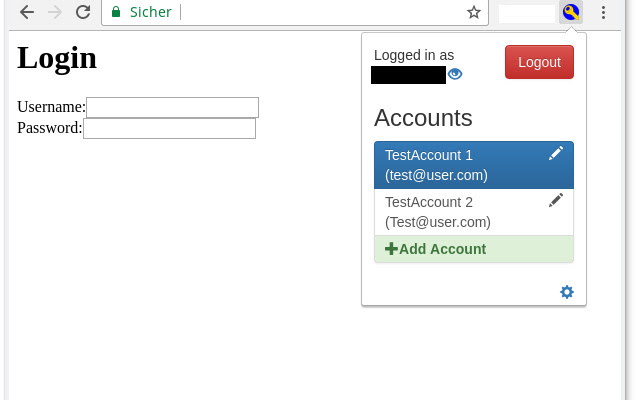Image resolution: width=640 pixels, height=400 pixels.
Task: Click the browser back arrow
Action: pos(27,12)
